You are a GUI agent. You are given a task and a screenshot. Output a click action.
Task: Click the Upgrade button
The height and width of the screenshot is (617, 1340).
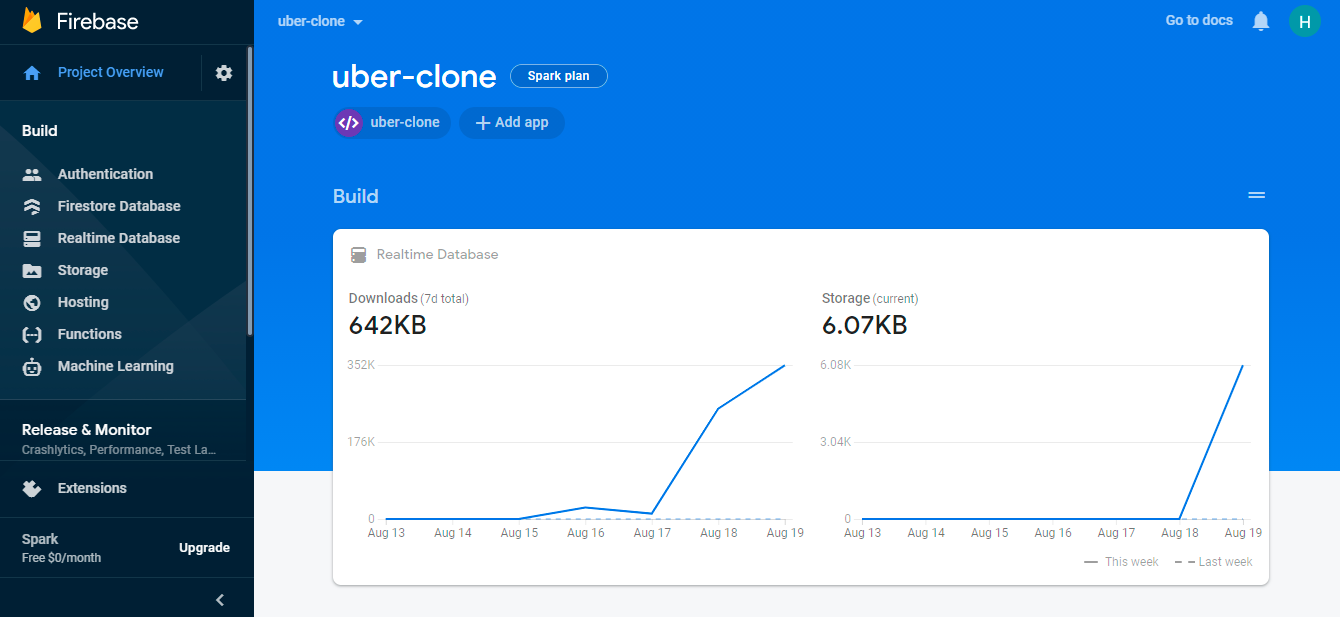click(204, 548)
